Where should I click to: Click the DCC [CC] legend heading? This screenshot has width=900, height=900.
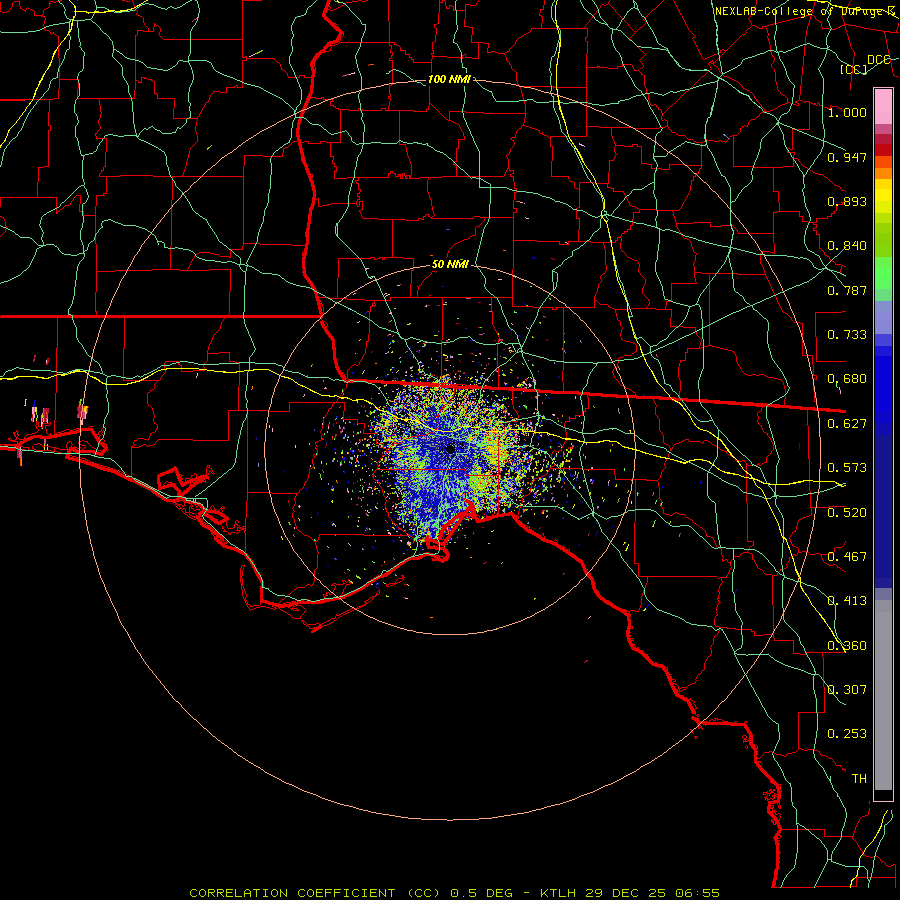866,64
